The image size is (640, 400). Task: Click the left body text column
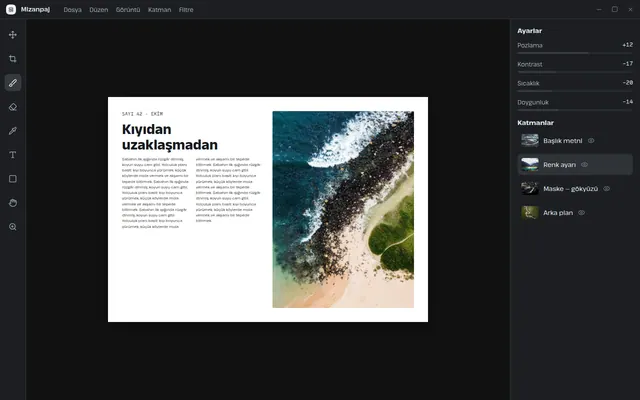click(x=155, y=193)
